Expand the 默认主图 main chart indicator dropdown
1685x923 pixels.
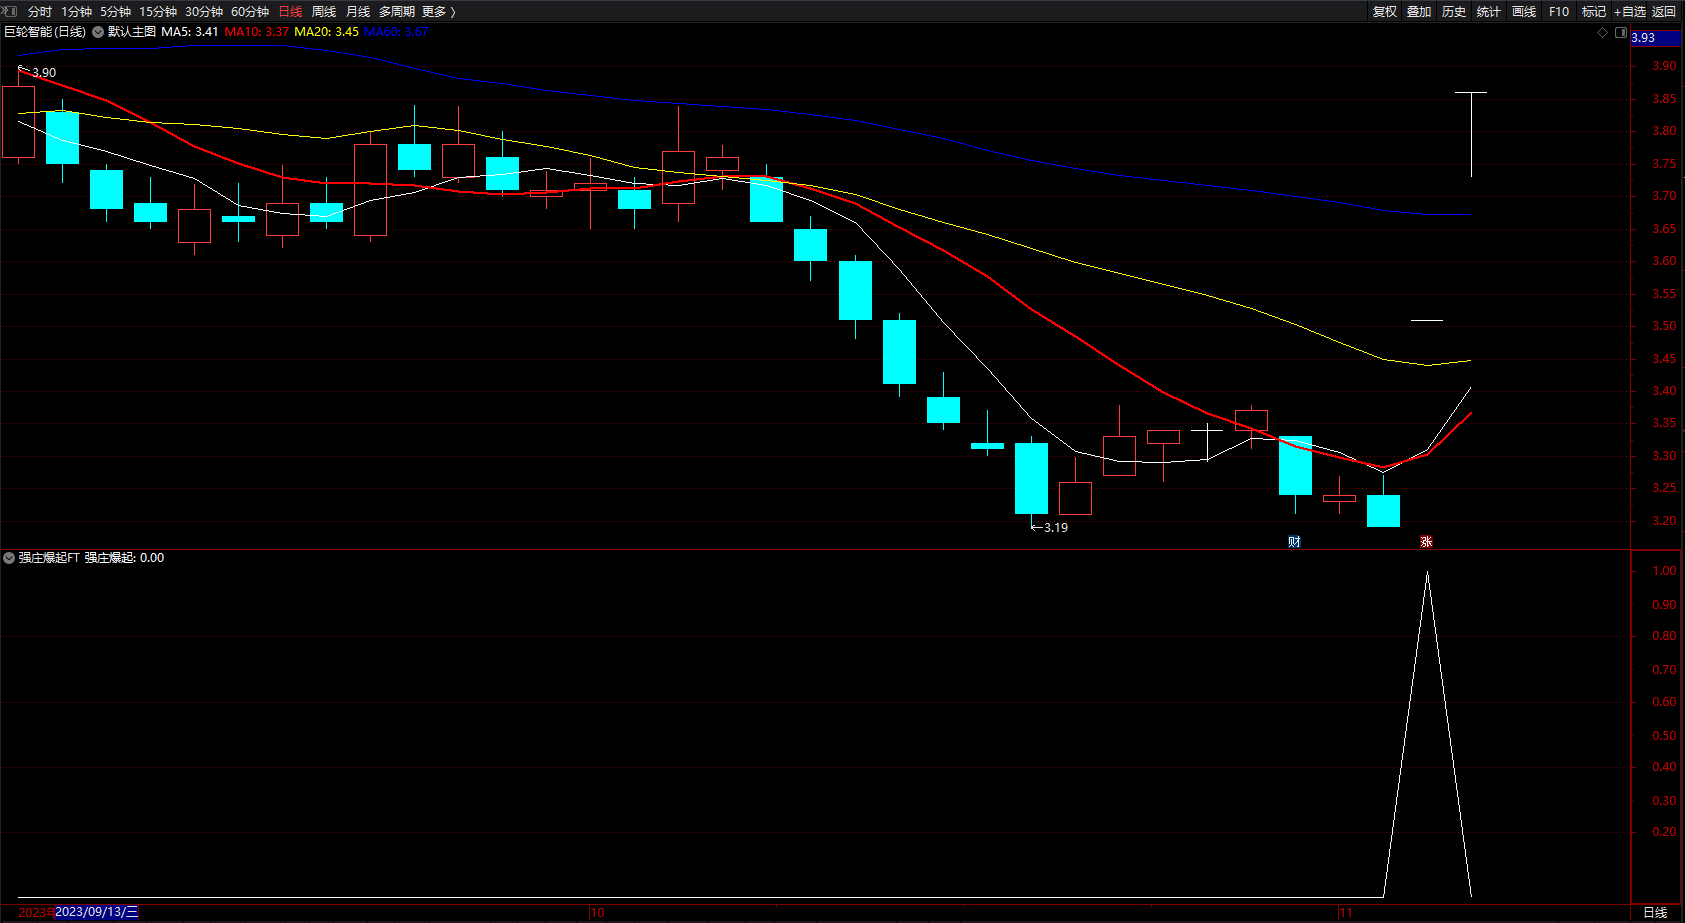98,32
